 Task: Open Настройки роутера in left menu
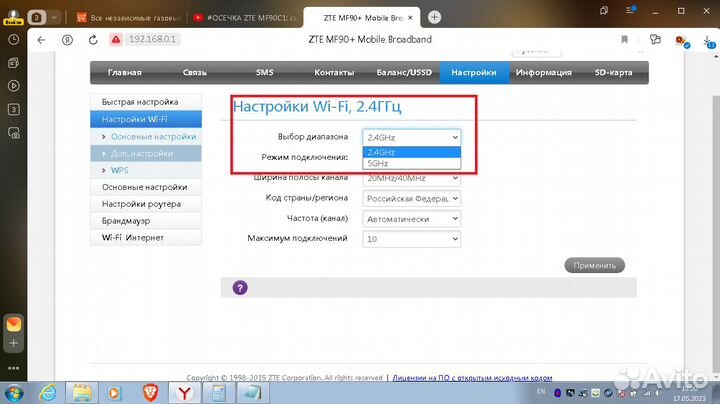[x=146, y=204]
